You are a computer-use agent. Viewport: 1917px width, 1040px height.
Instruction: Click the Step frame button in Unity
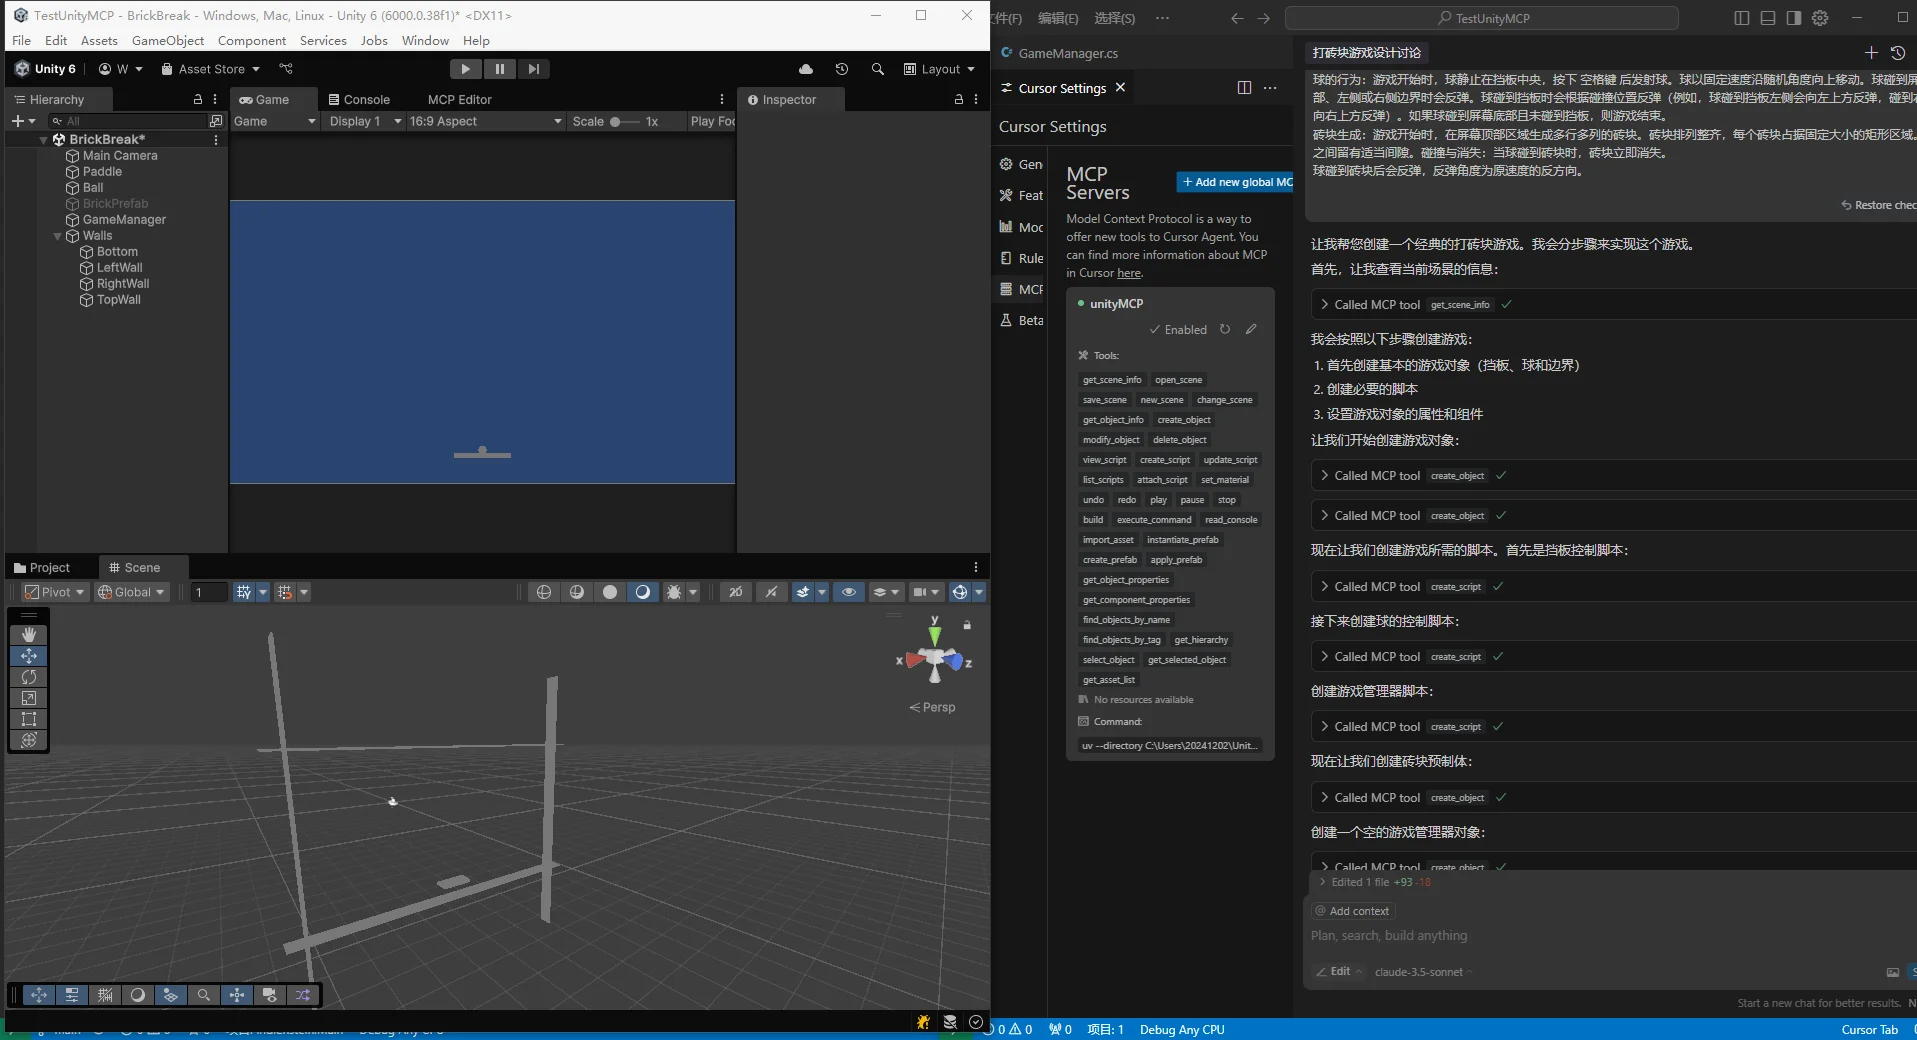[x=533, y=69]
